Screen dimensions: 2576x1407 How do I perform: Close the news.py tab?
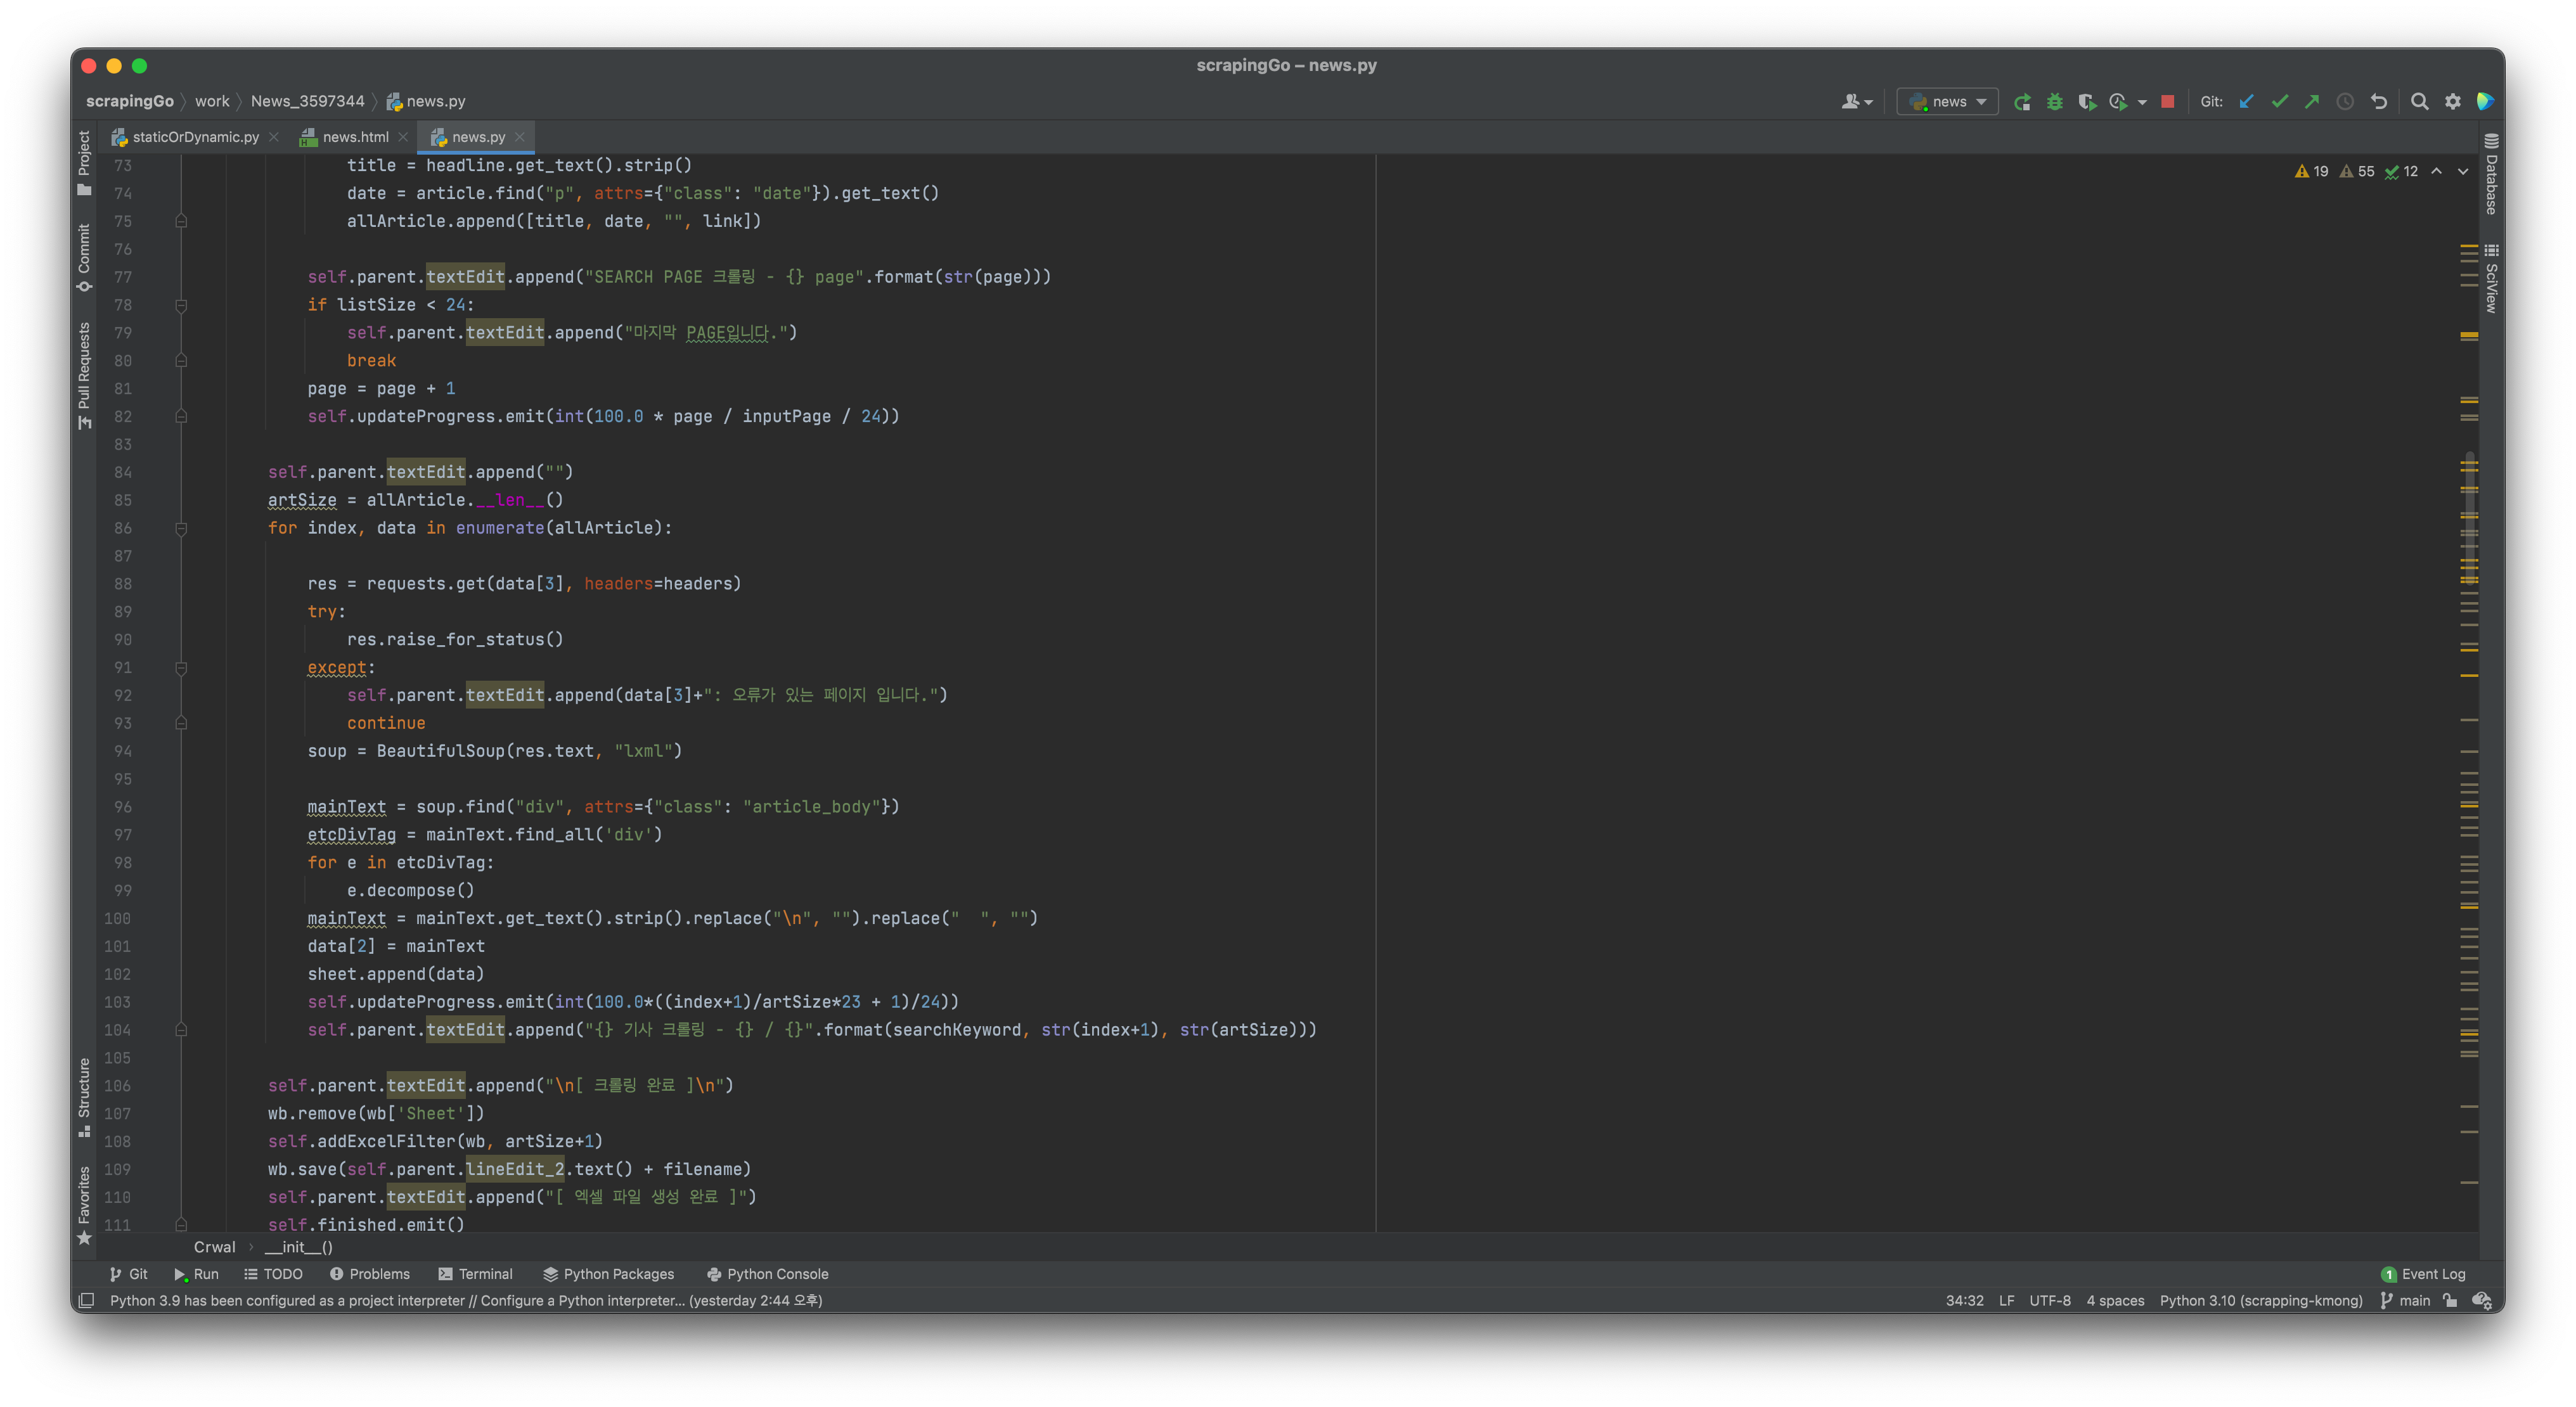point(520,137)
